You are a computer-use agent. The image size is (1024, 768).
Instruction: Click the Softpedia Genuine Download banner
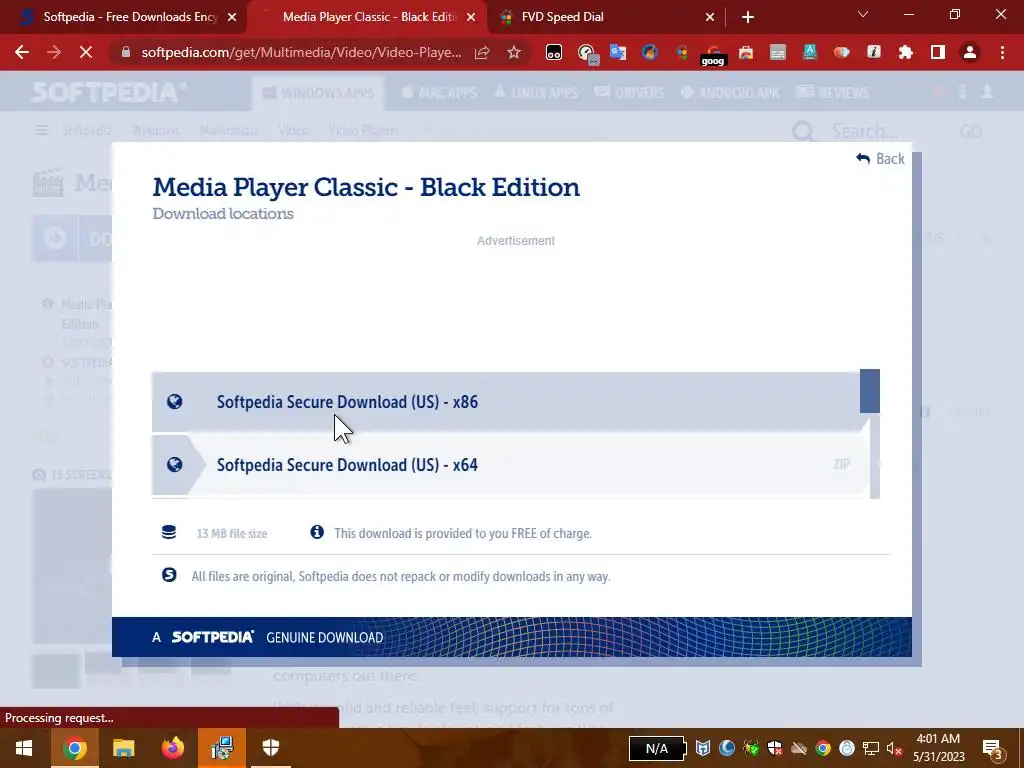click(x=511, y=637)
